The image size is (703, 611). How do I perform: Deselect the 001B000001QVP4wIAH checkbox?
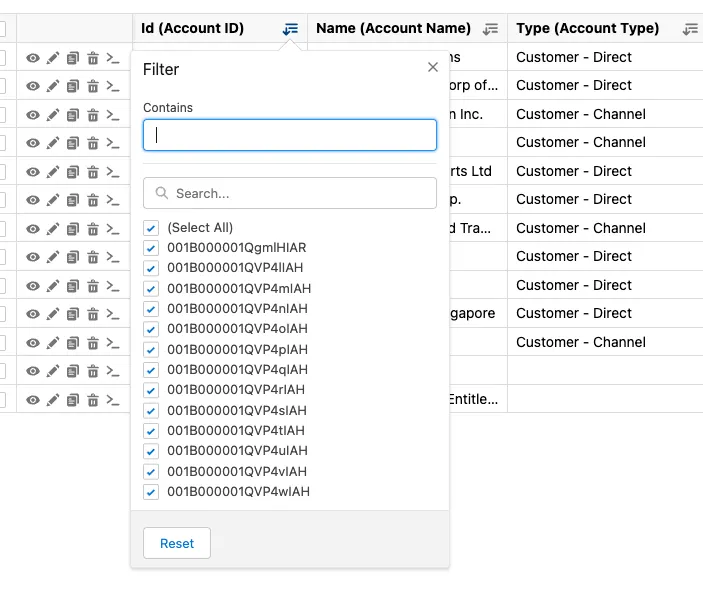(151, 492)
